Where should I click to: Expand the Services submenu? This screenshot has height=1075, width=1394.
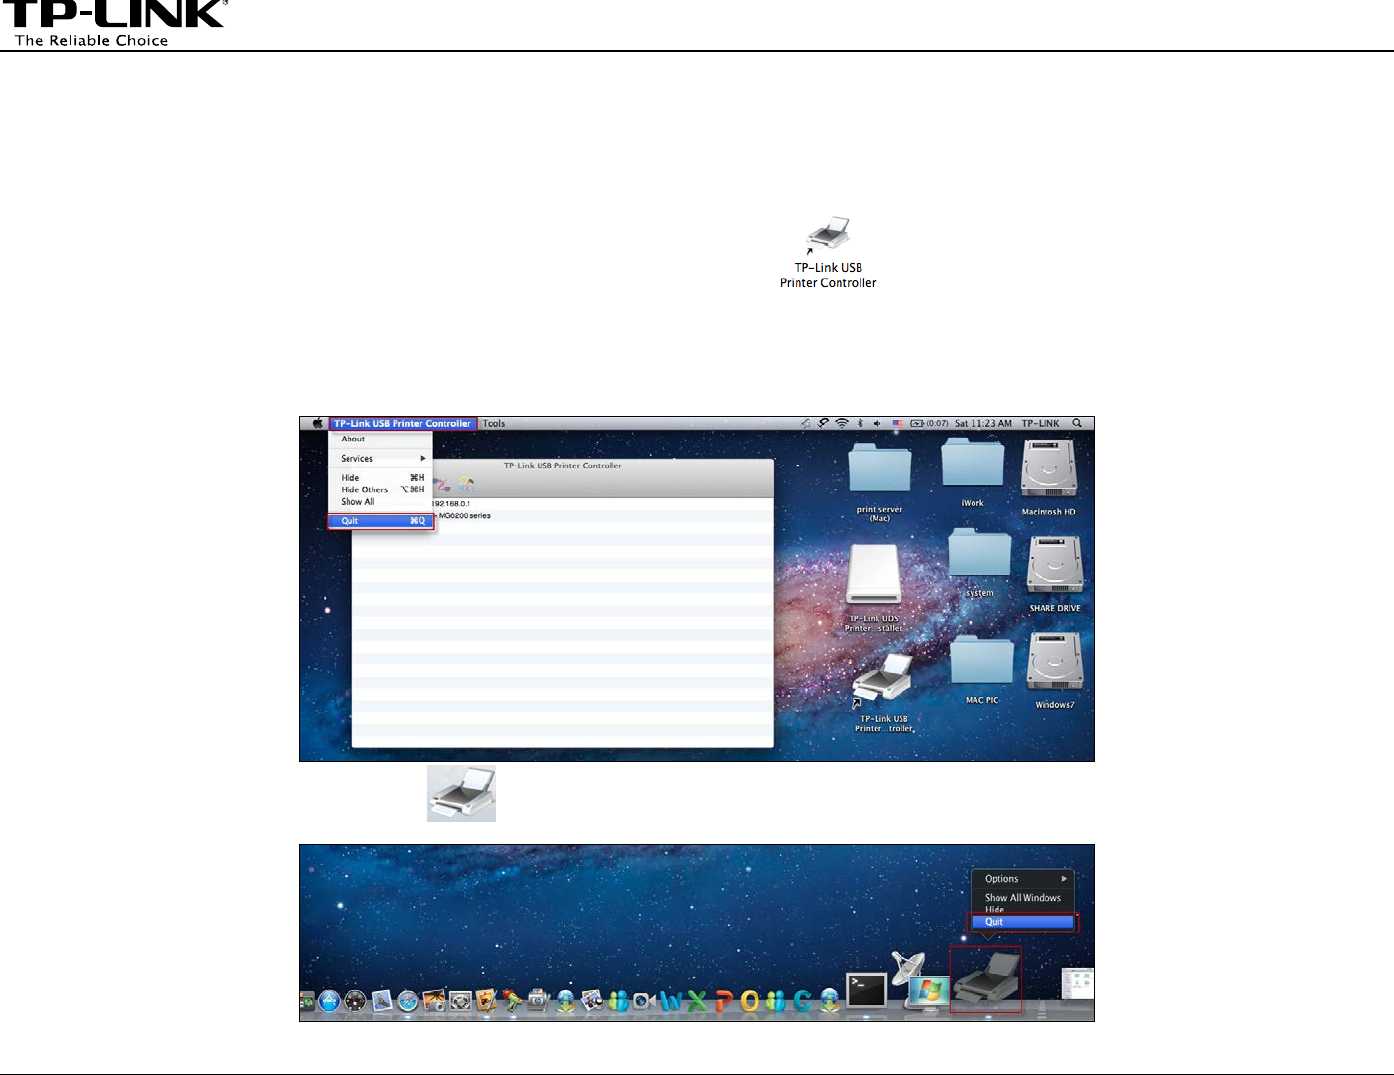[381, 459]
